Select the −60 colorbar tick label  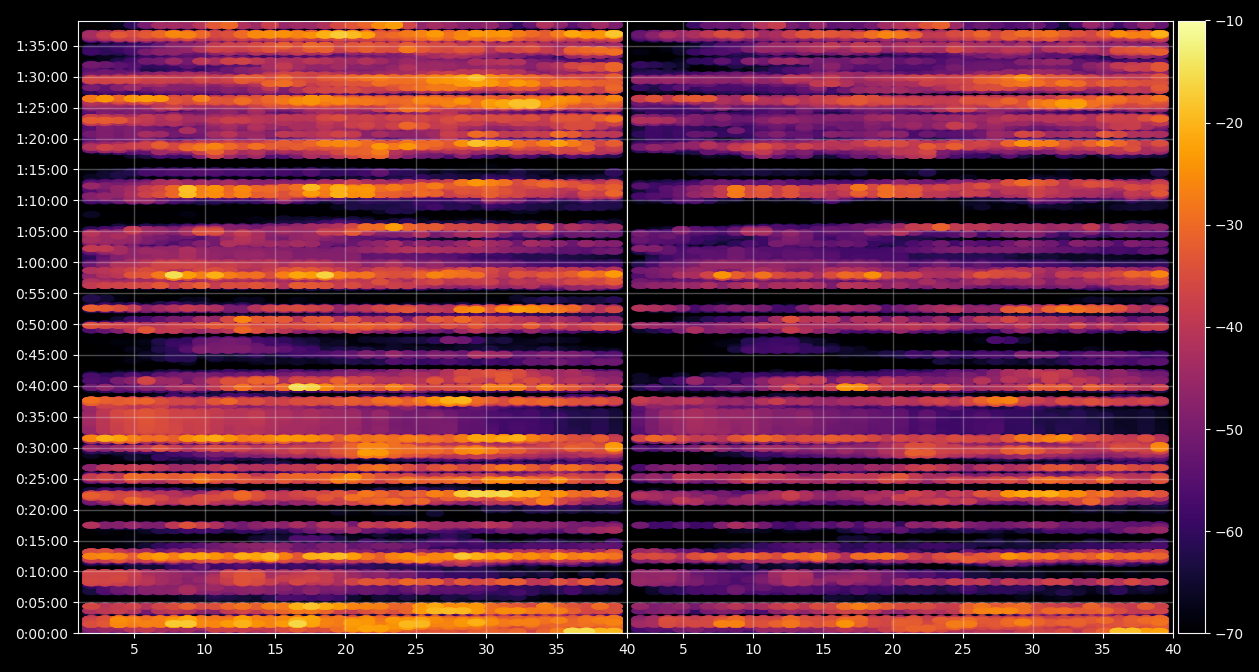1230,532
